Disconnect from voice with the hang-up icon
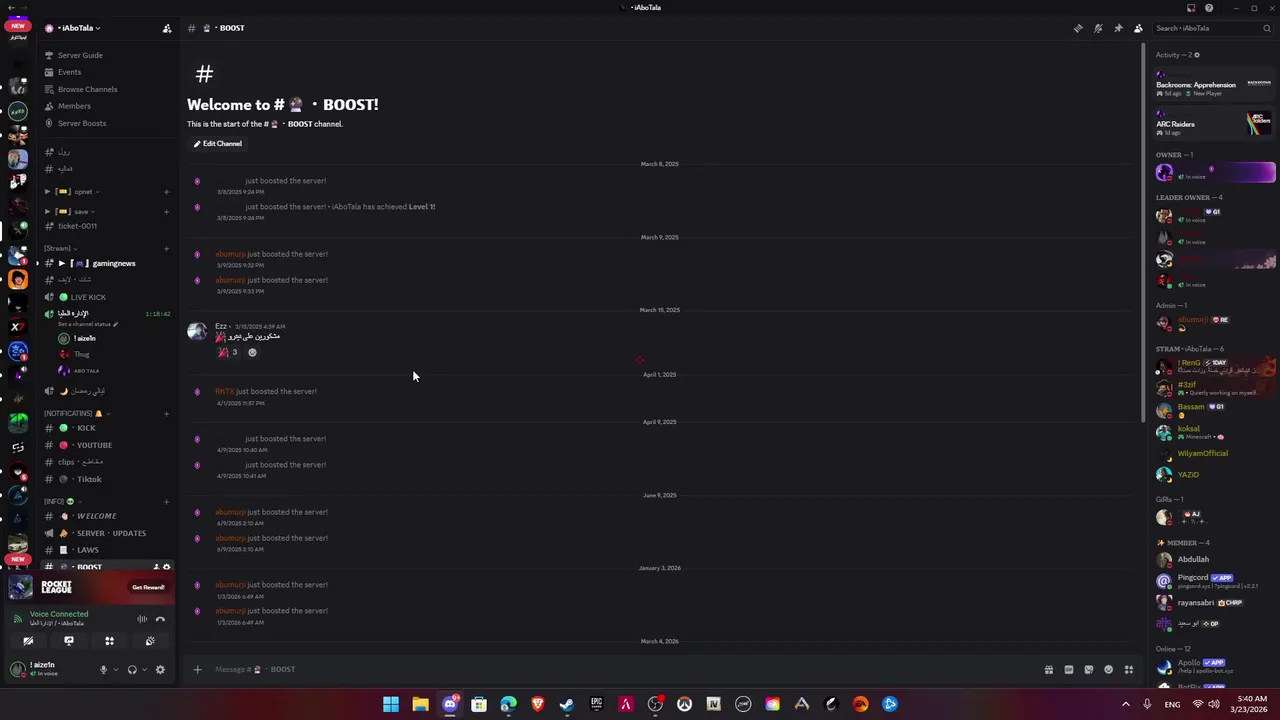The width and height of the screenshot is (1280, 720). 160,619
